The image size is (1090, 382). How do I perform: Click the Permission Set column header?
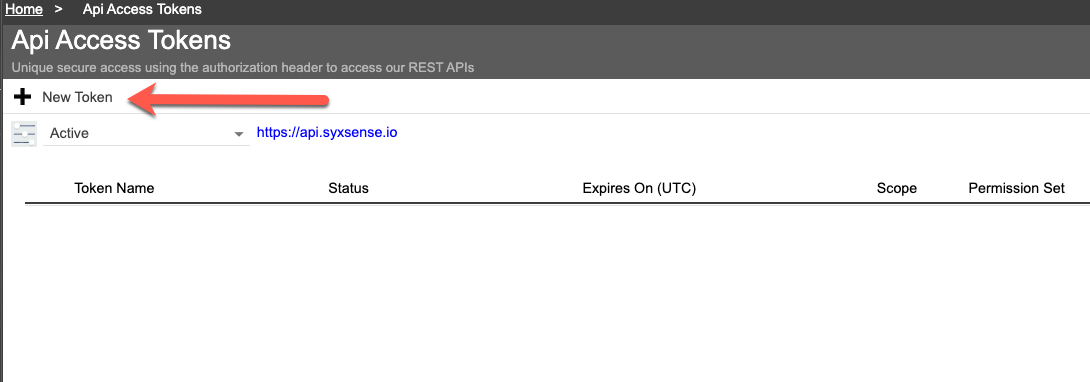point(1016,188)
